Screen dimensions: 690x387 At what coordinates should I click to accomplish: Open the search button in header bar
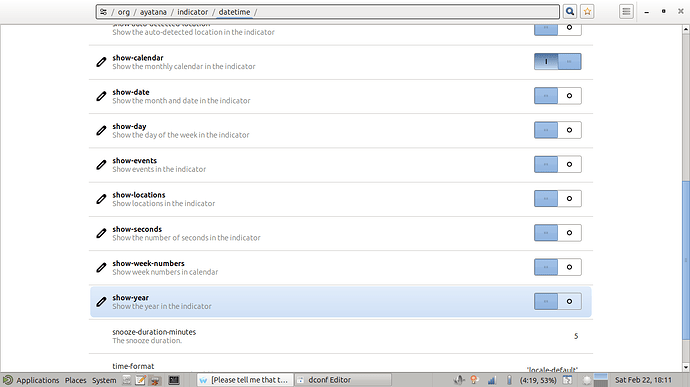pos(569,12)
